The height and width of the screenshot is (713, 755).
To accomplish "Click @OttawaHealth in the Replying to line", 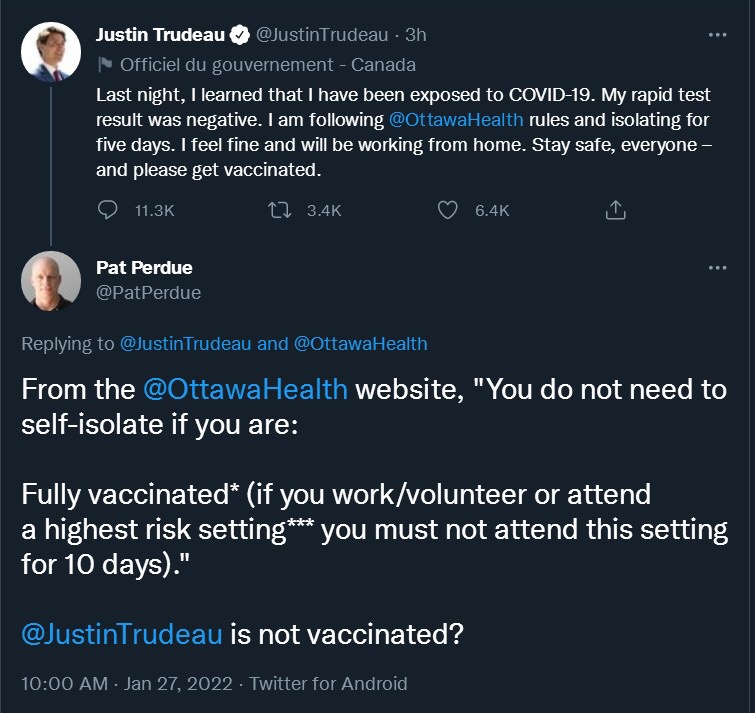I will click(360, 344).
